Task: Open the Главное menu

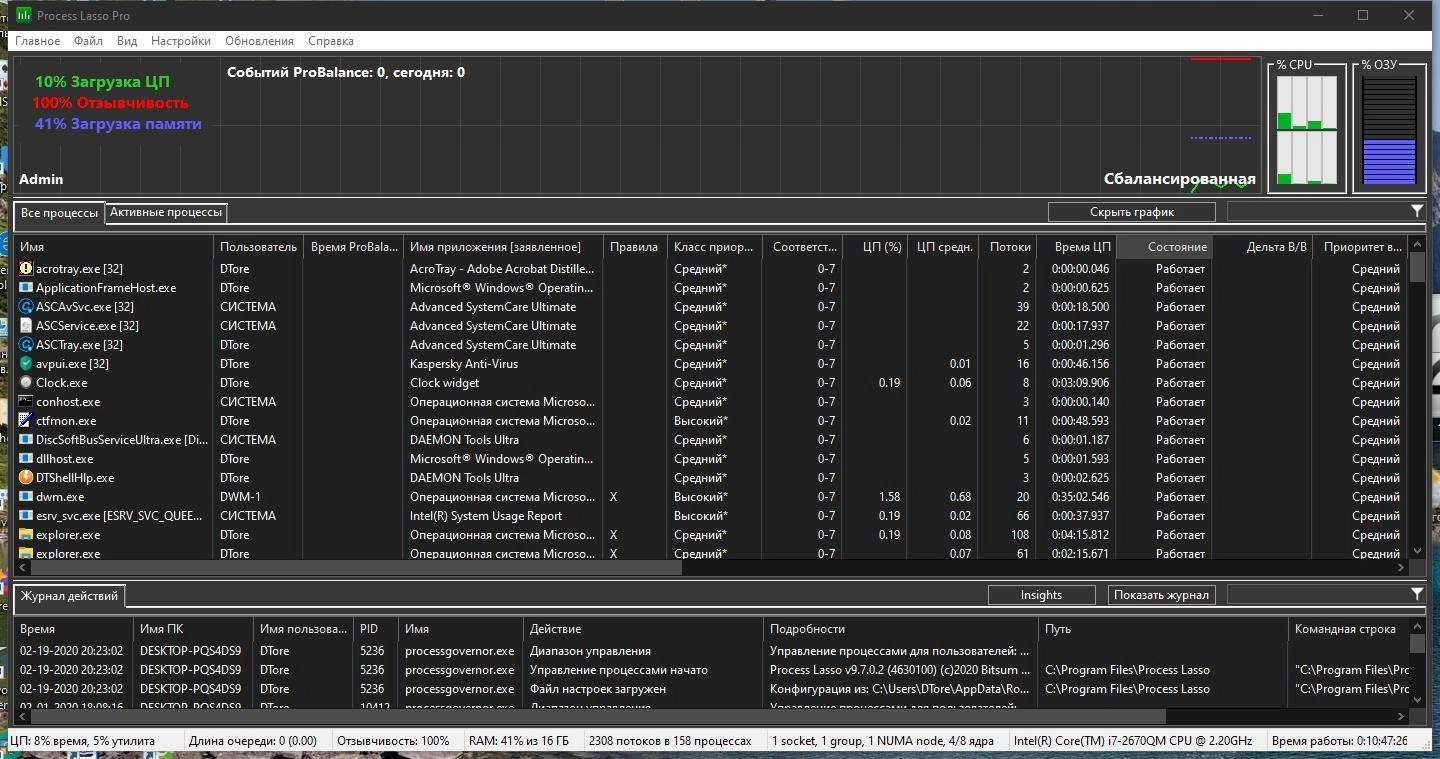Action: 37,41
